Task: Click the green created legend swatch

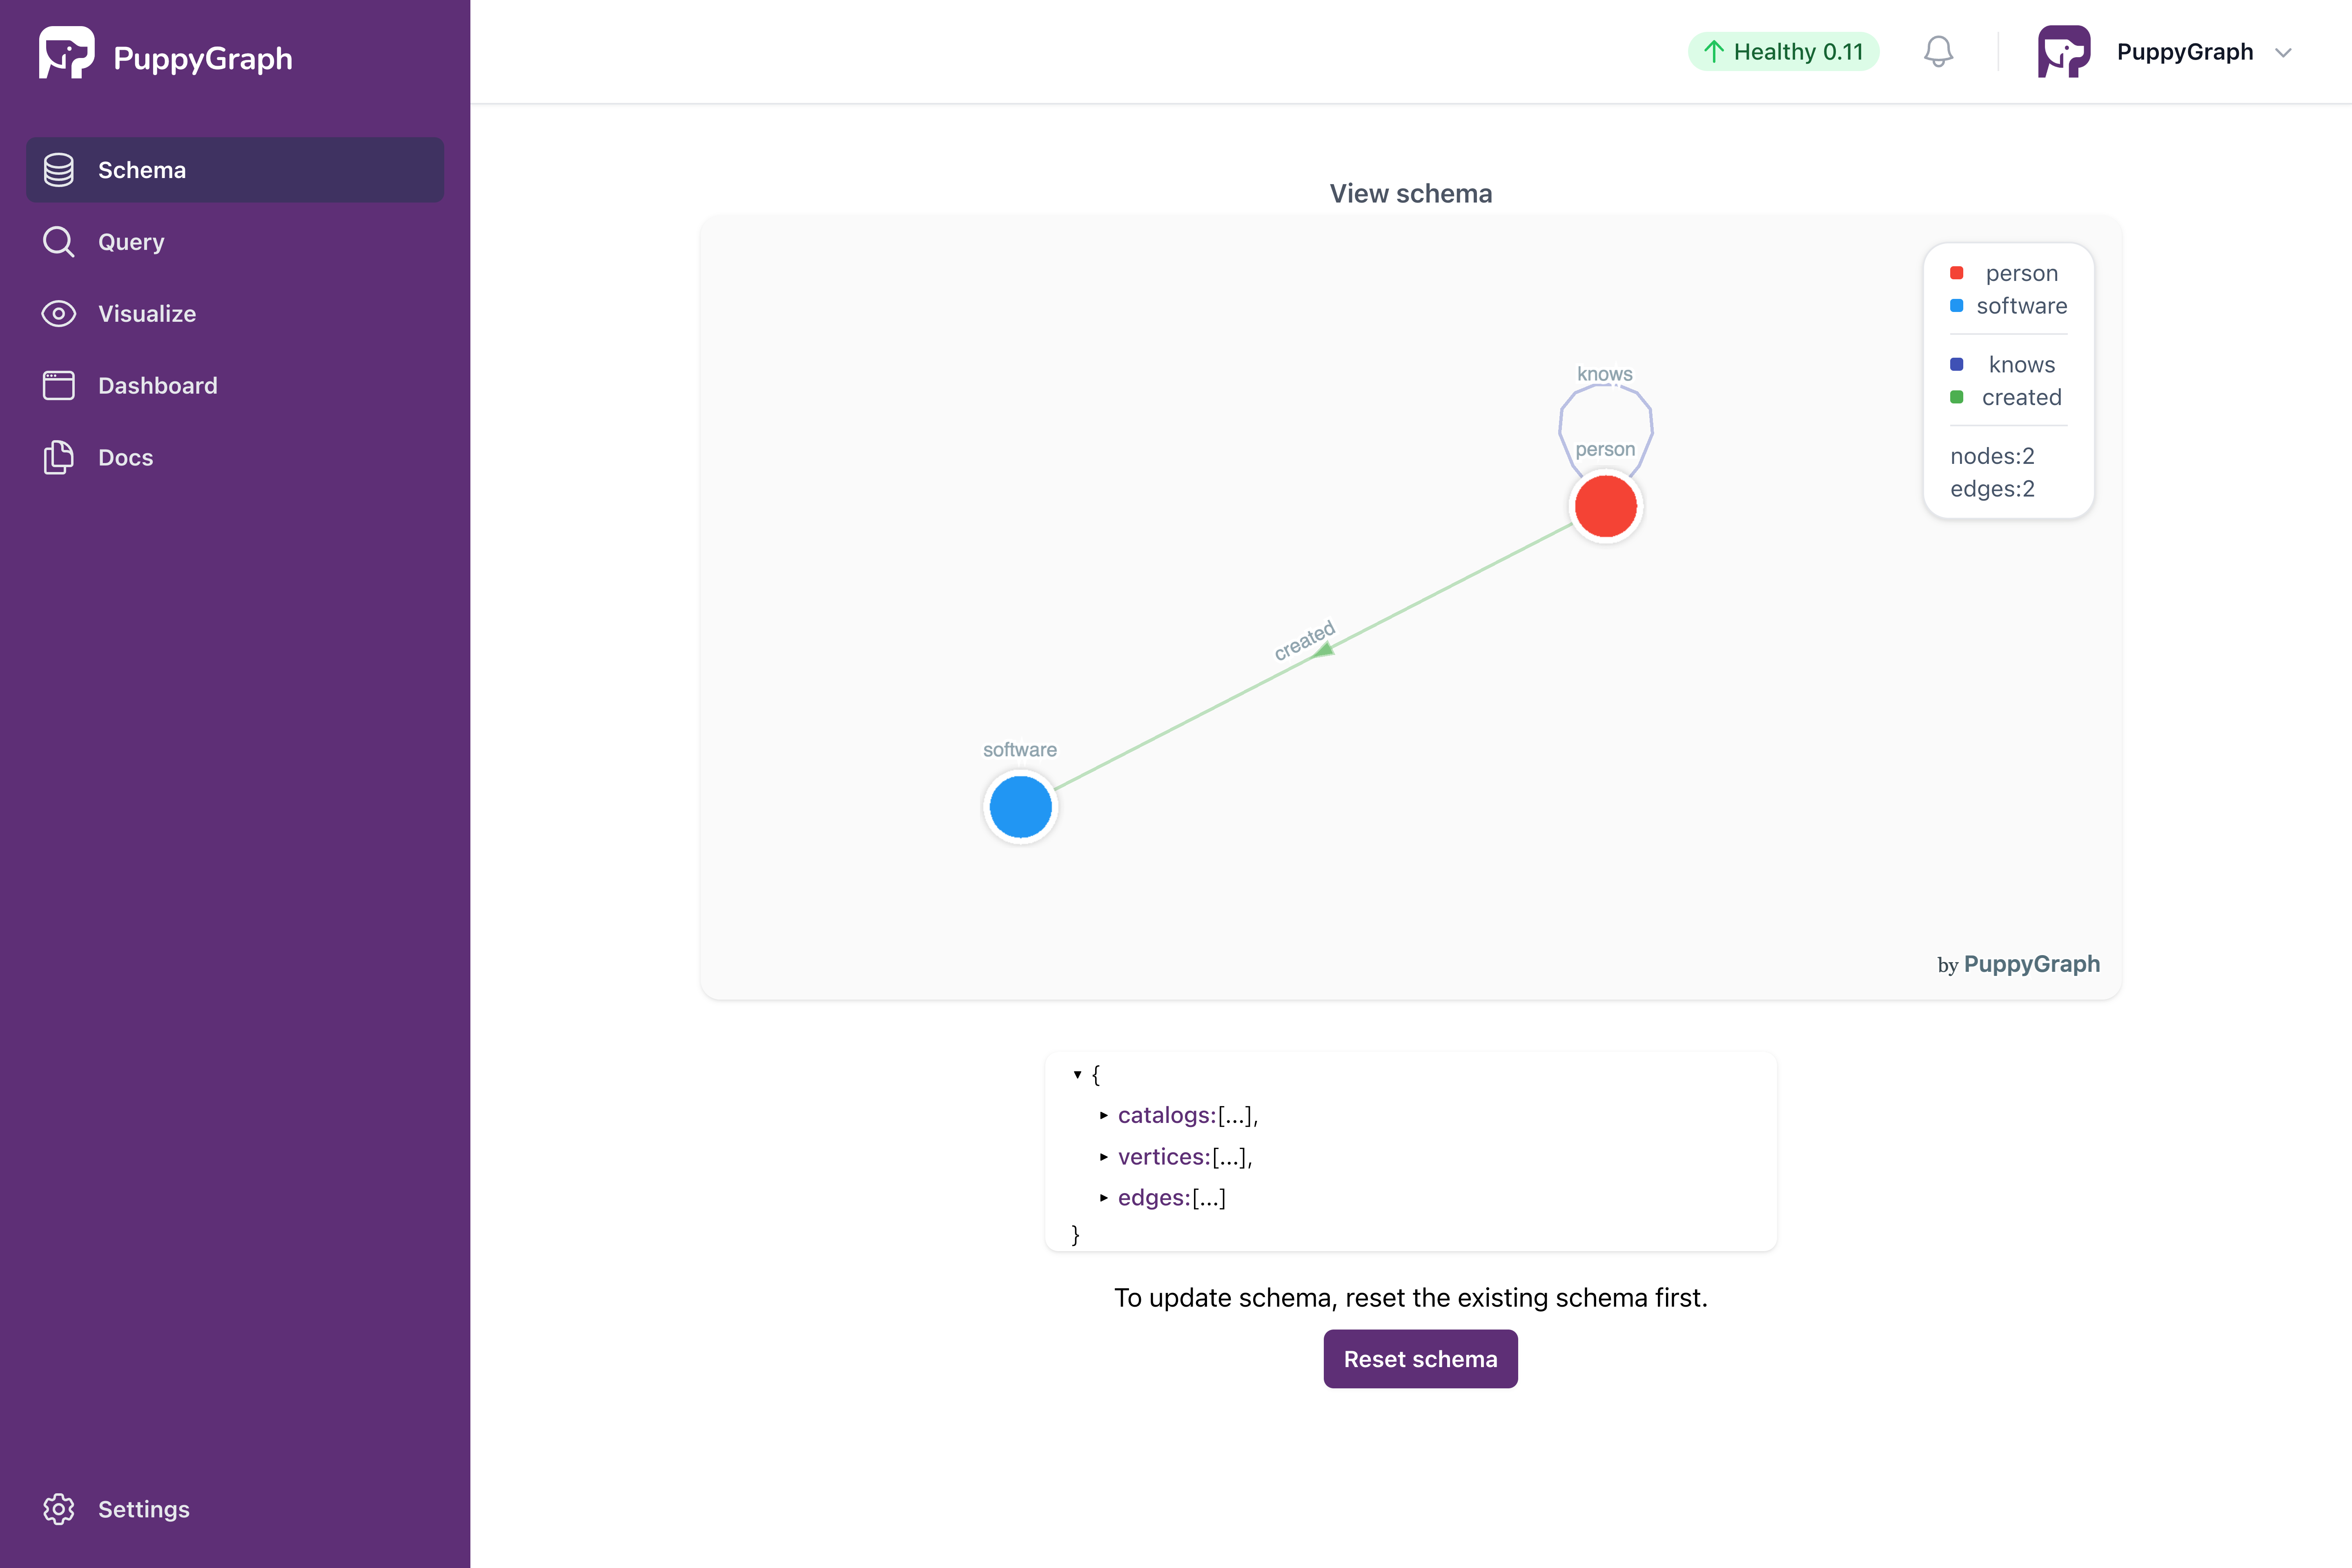Action: click(1957, 397)
